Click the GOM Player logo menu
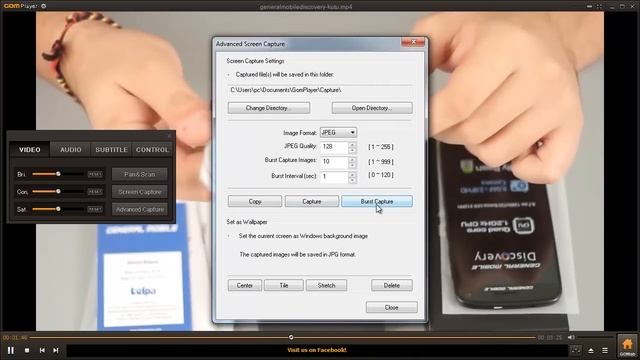The height and width of the screenshot is (360, 640). pyautogui.click(x=20, y=6)
